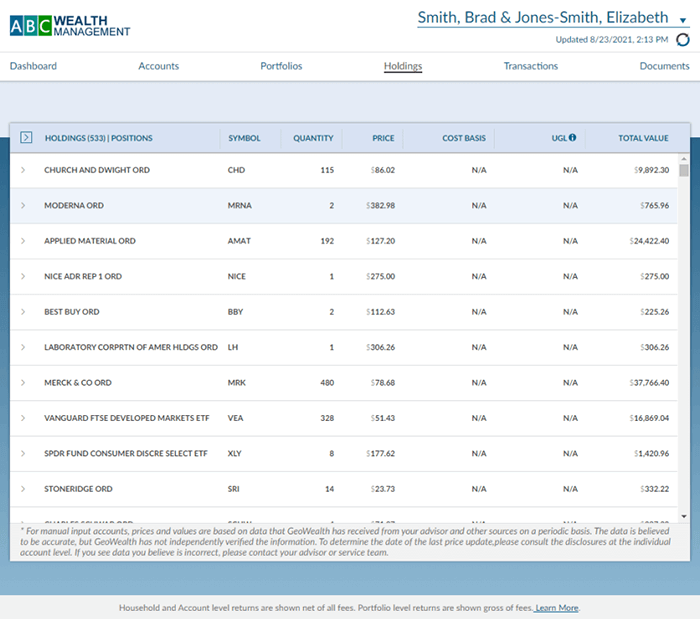This screenshot has width=700, height=619.
Task: Click the CHD symbol cell
Action: pyautogui.click(x=236, y=170)
